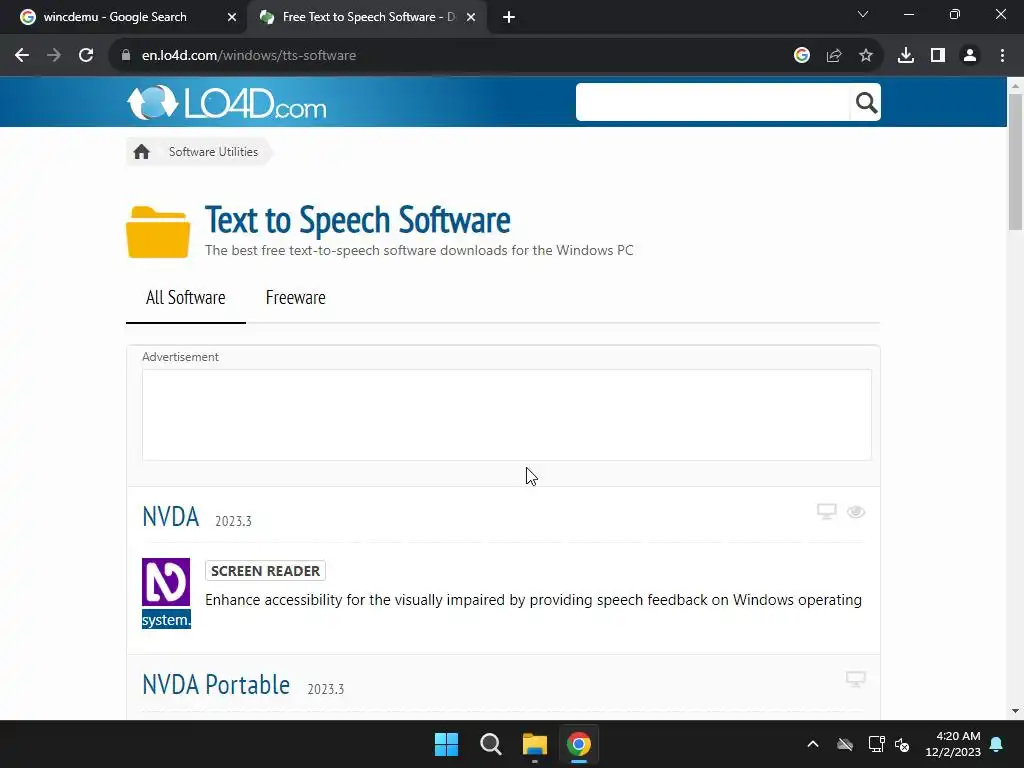Click the magnifier search button on LO4D

866,103
